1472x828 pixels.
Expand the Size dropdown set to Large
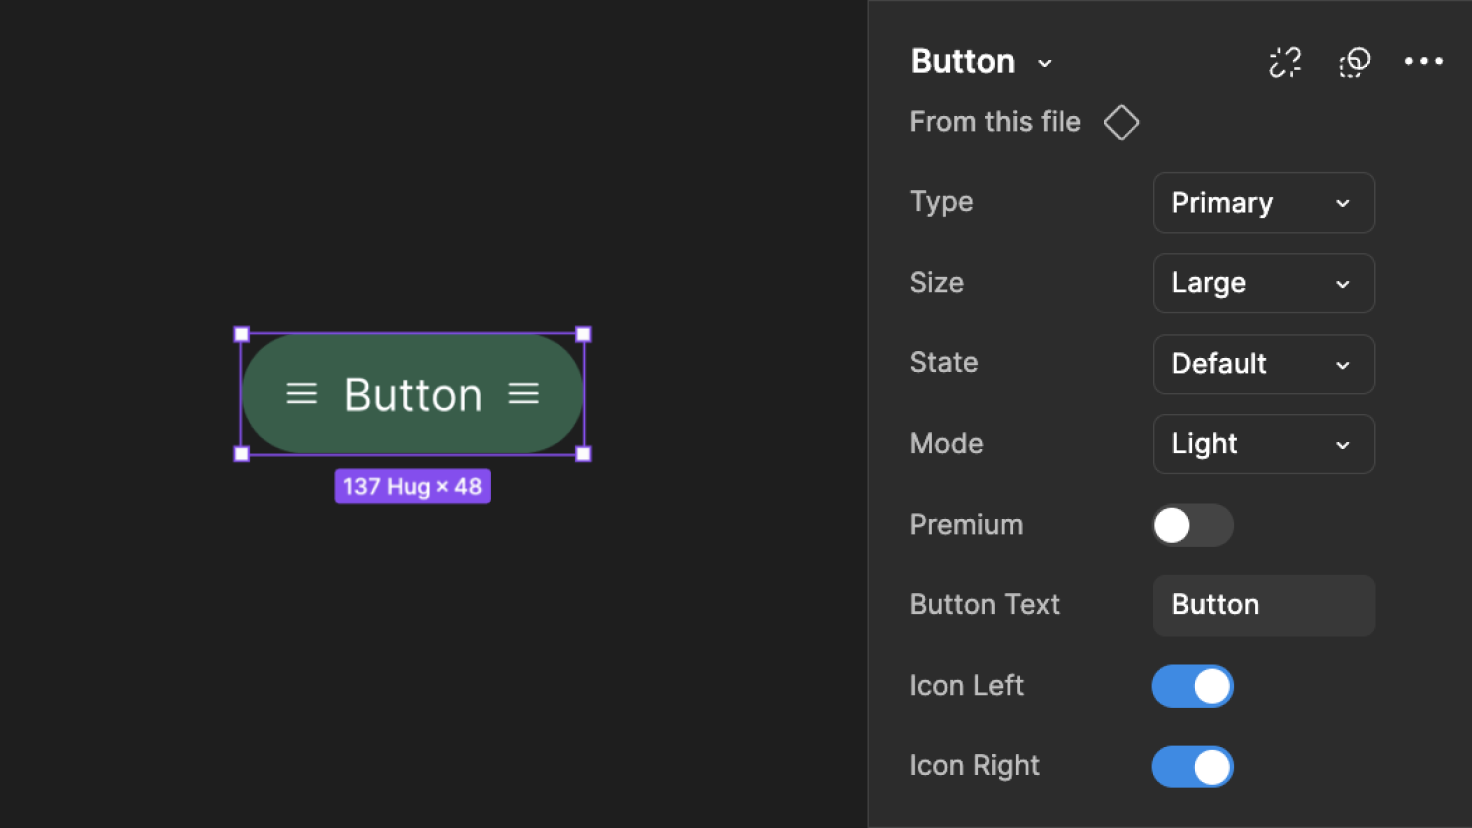click(1263, 283)
